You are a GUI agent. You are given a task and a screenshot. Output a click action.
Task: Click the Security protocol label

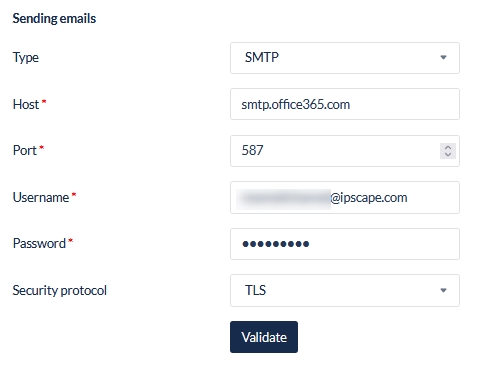pyautogui.click(x=60, y=291)
